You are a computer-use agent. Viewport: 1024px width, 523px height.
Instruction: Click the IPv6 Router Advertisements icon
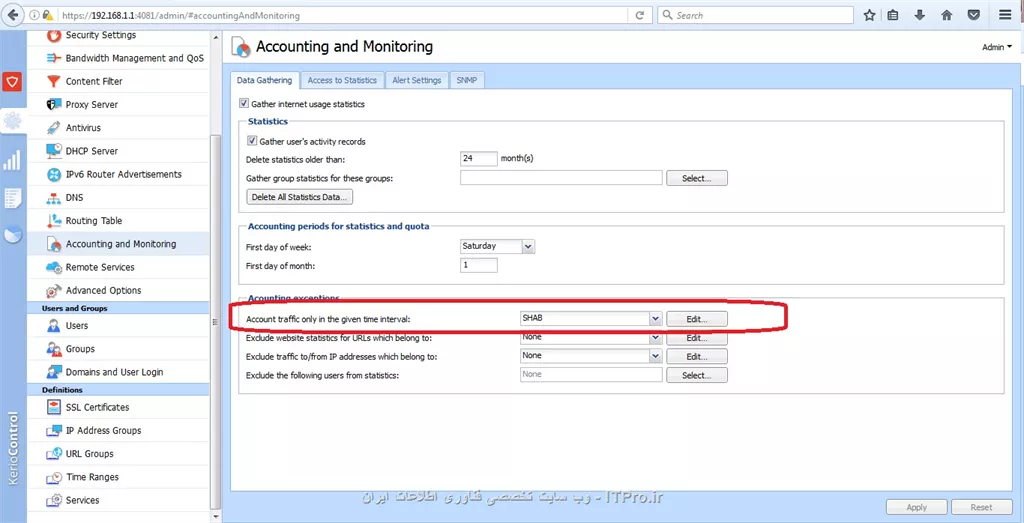tap(54, 174)
